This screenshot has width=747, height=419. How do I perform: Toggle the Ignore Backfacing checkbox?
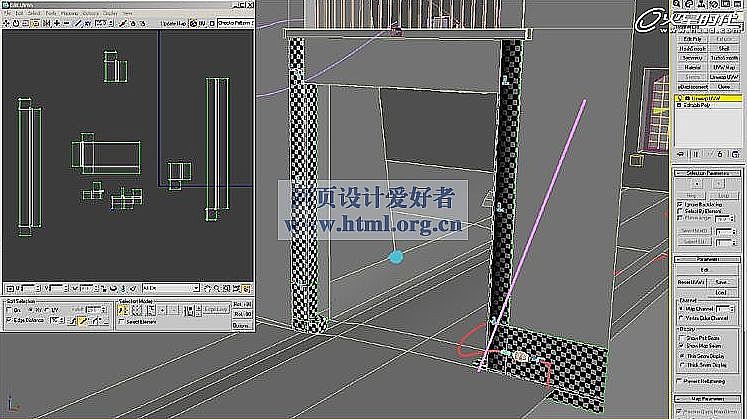680,204
